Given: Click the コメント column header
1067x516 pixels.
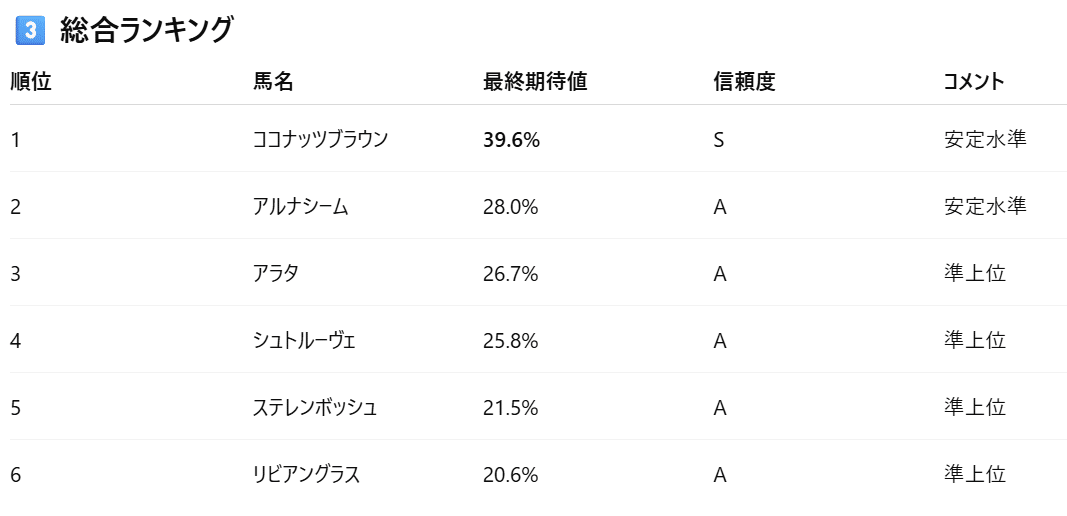Looking at the screenshot, I should (973, 82).
